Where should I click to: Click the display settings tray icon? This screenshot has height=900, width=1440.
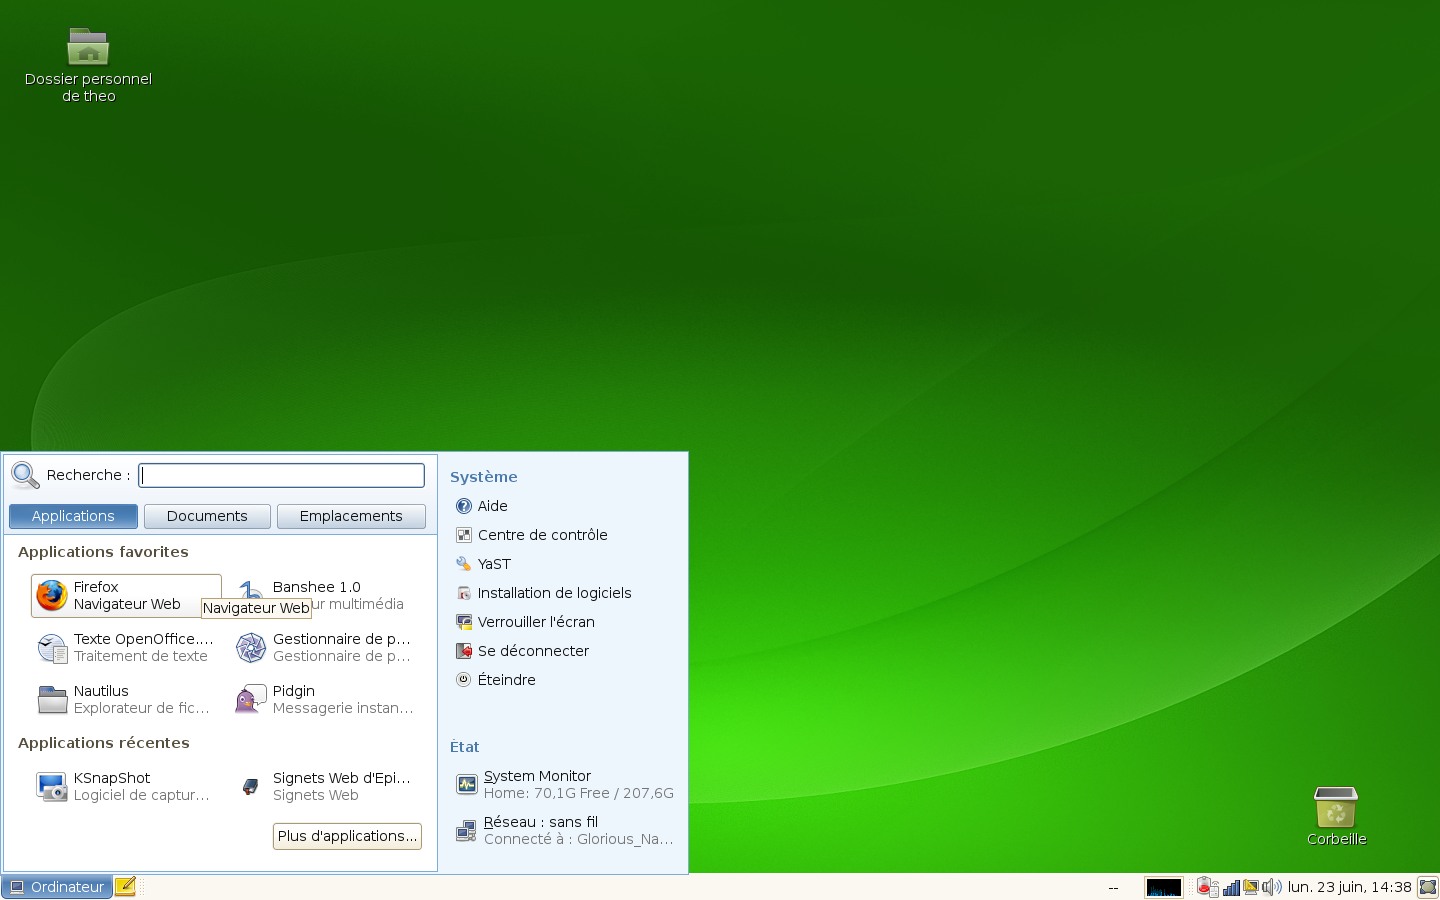pyautogui.click(x=1251, y=887)
